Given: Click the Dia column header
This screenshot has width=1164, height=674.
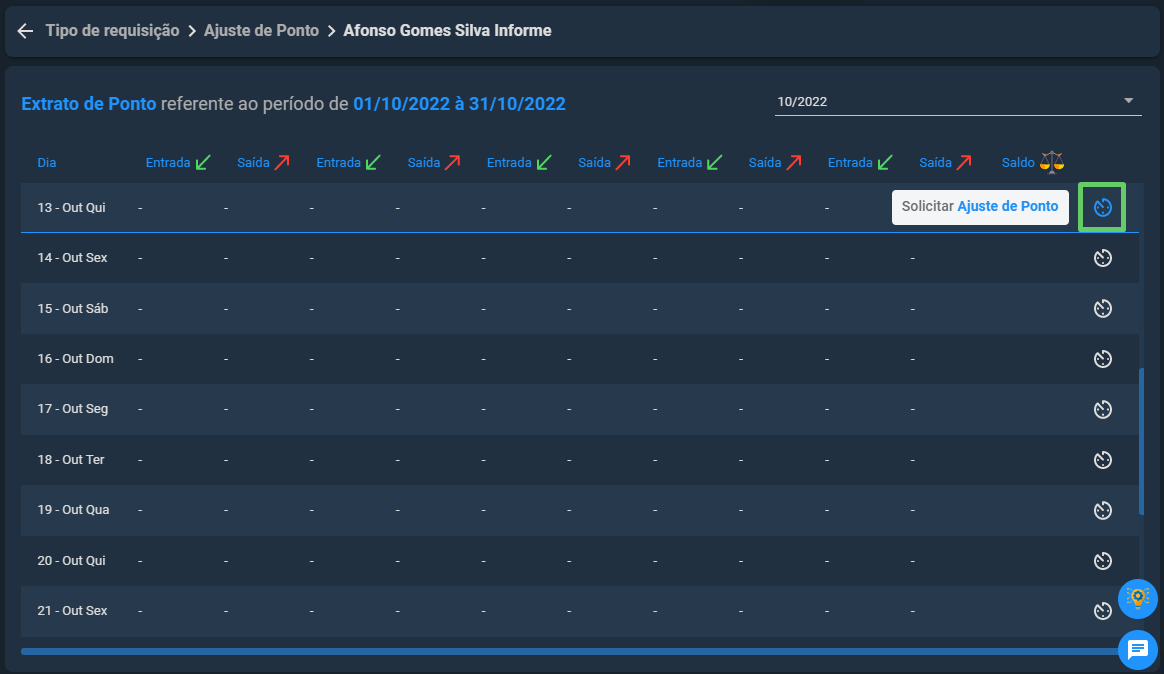Looking at the screenshot, I should [x=47, y=163].
